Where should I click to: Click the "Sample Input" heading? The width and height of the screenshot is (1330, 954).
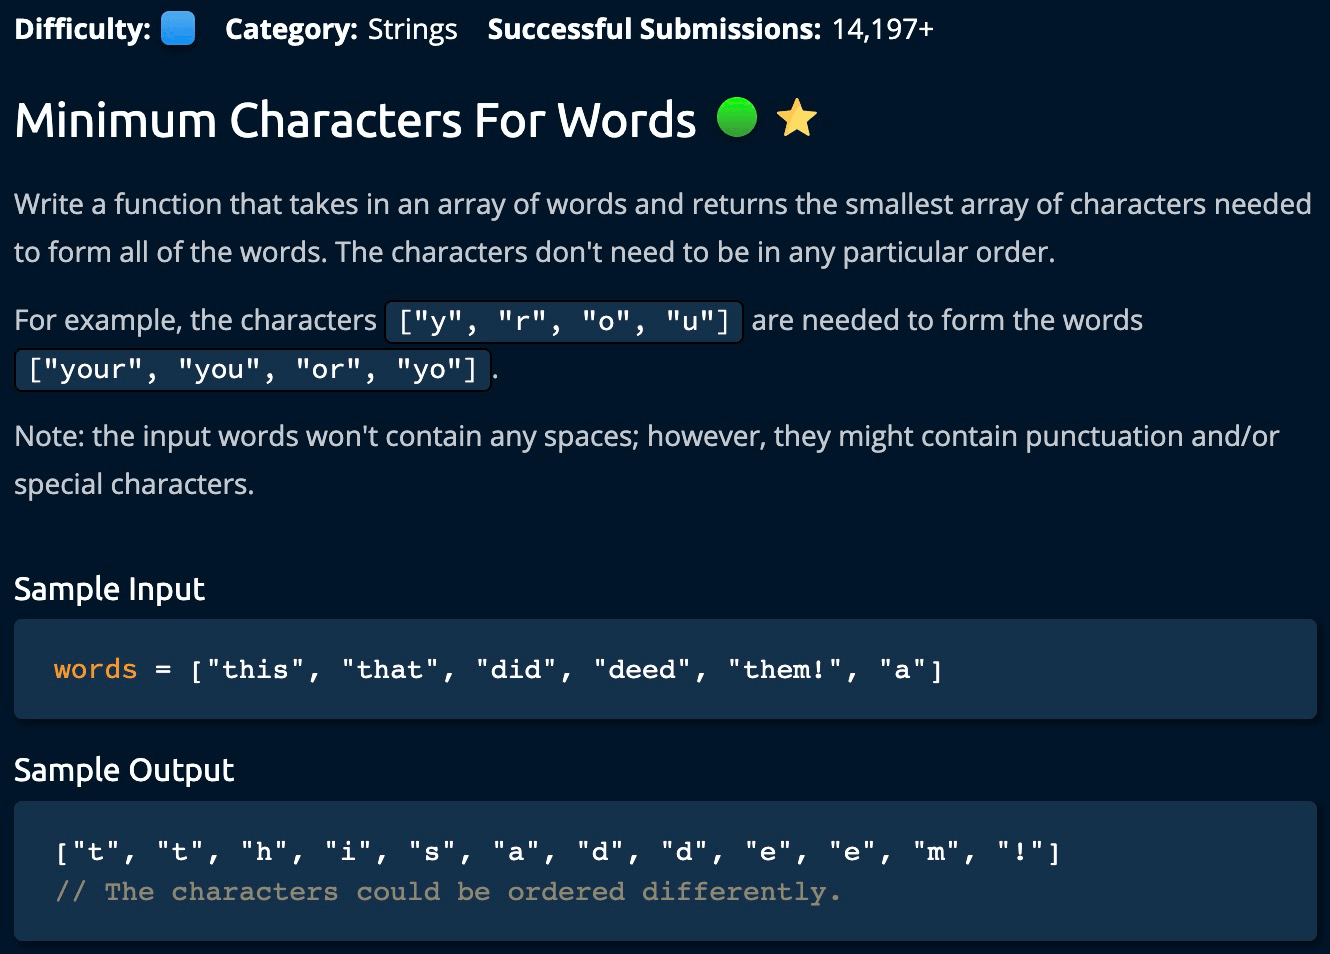point(109,589)
